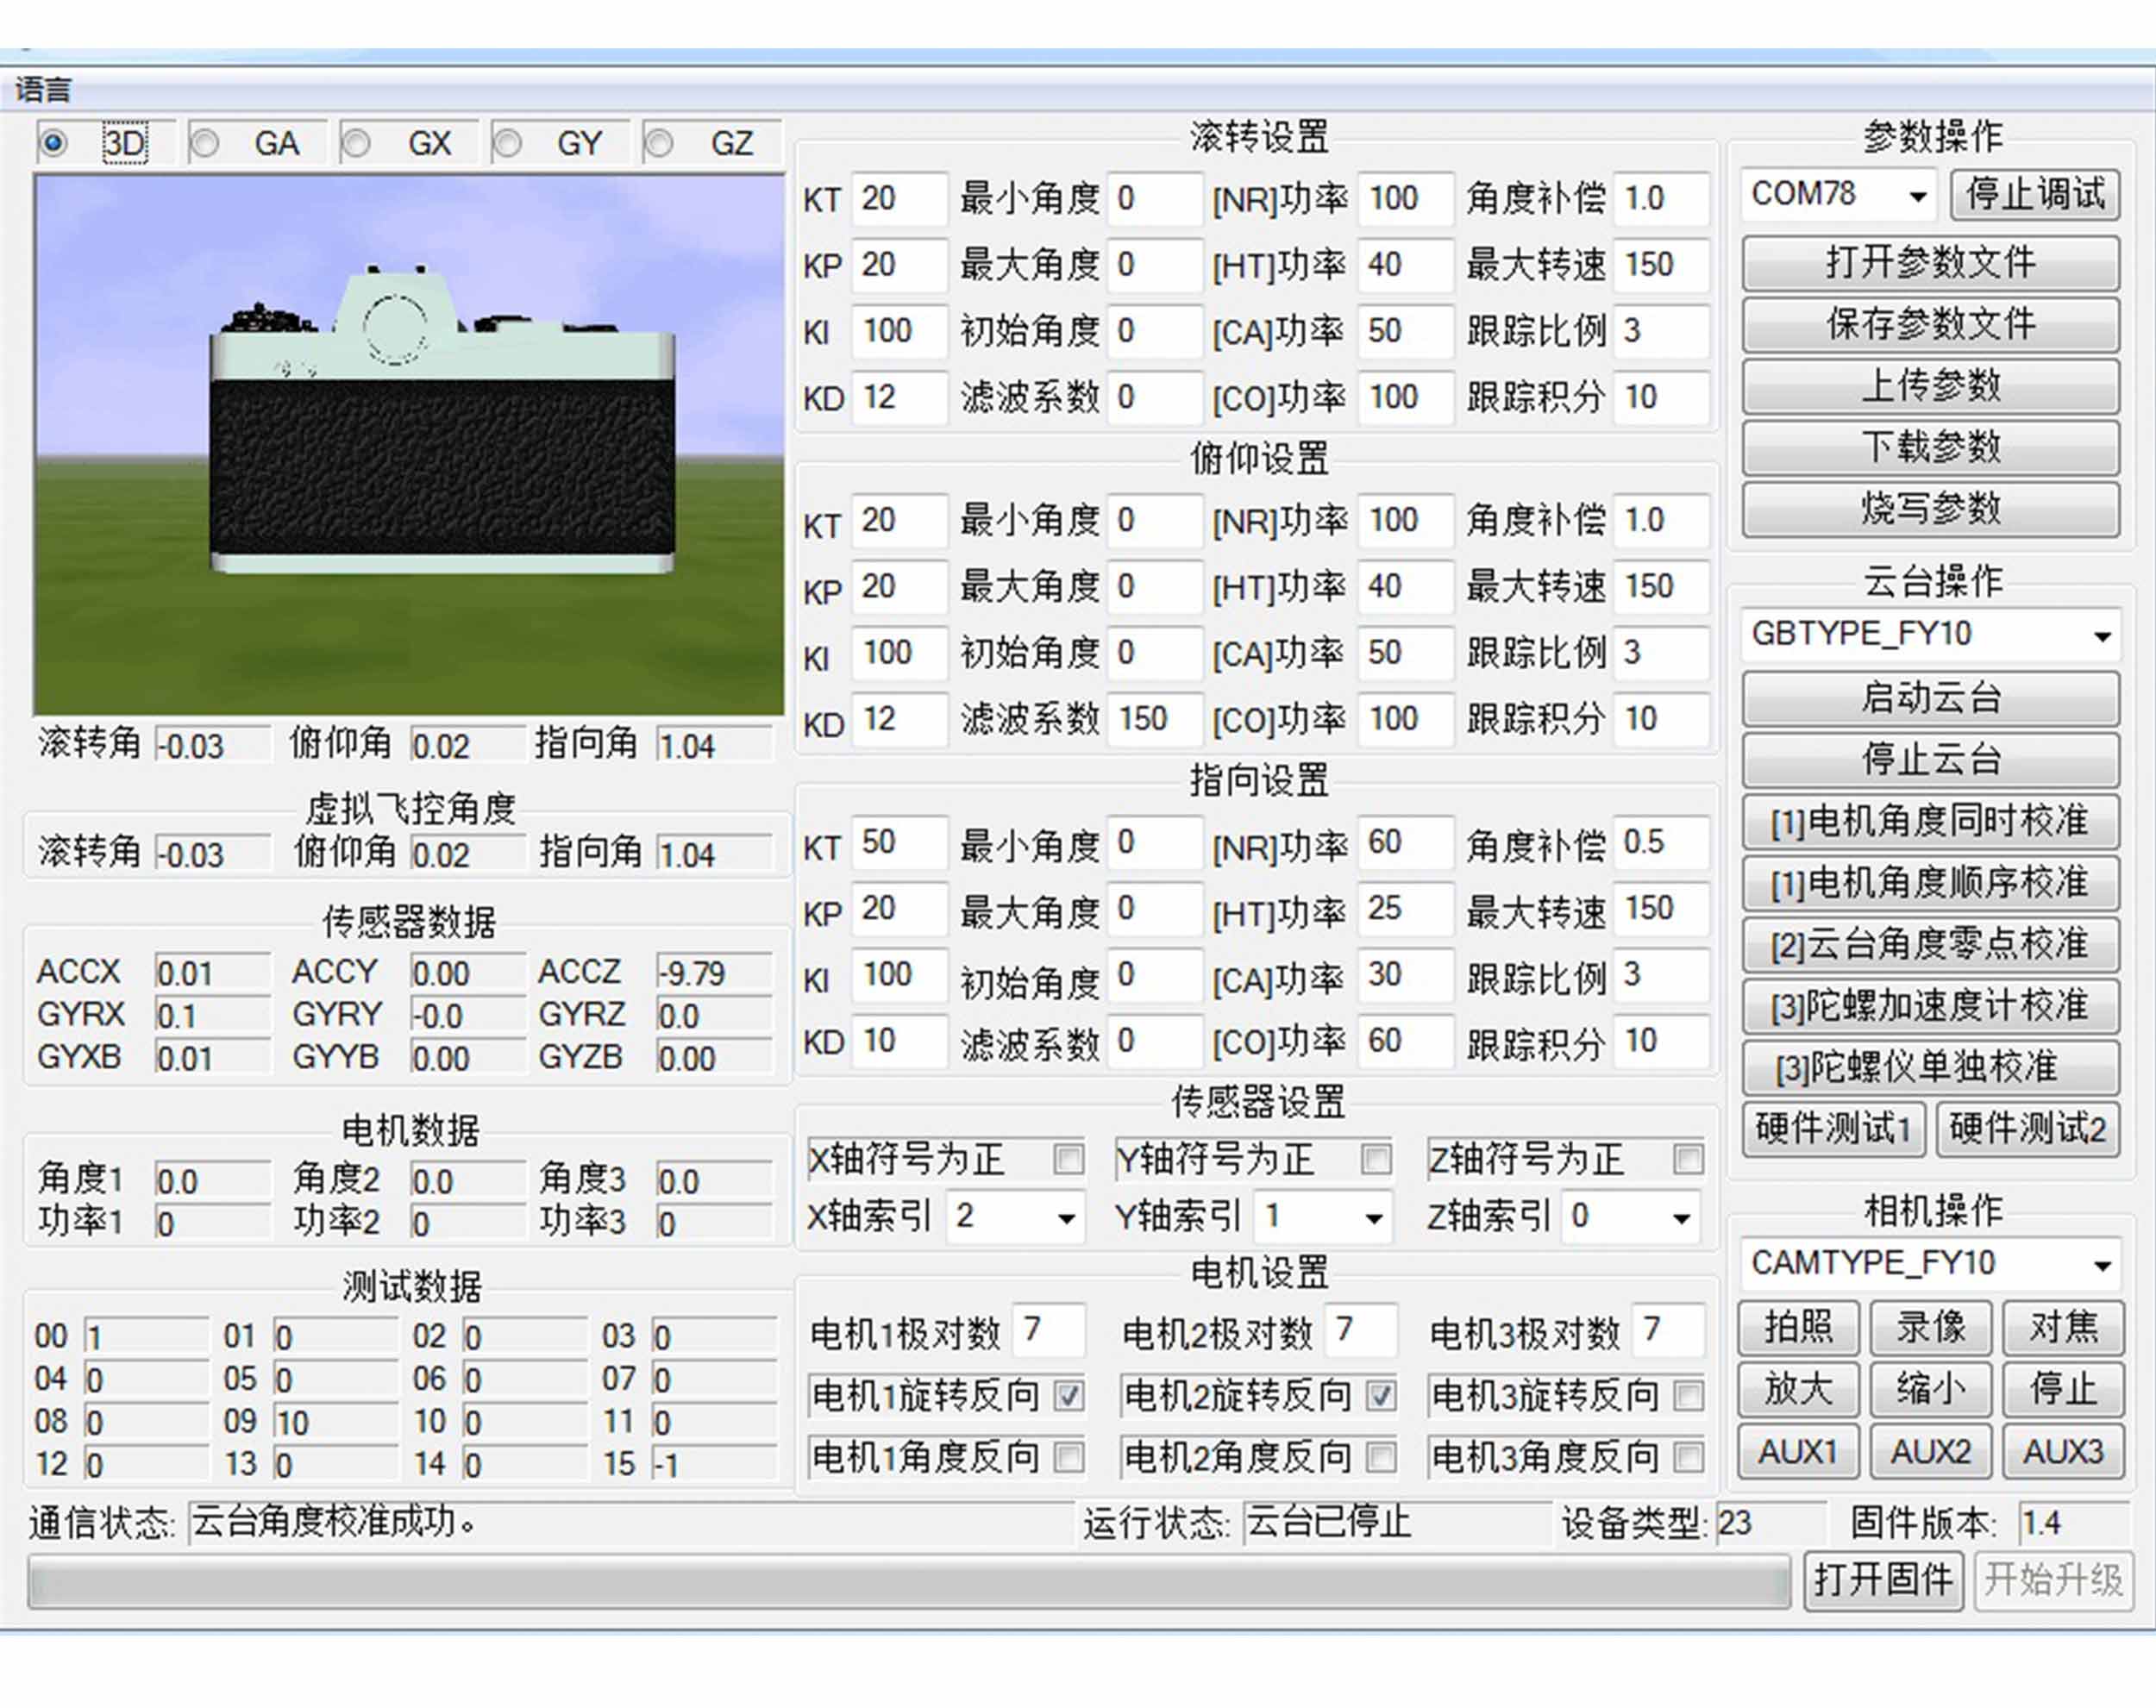Screen dimensions: 2156x1708
Task: Uncheck 电机1旋转反向 checkbox
Action: pyautogui.click(x=1068, y=1395)
